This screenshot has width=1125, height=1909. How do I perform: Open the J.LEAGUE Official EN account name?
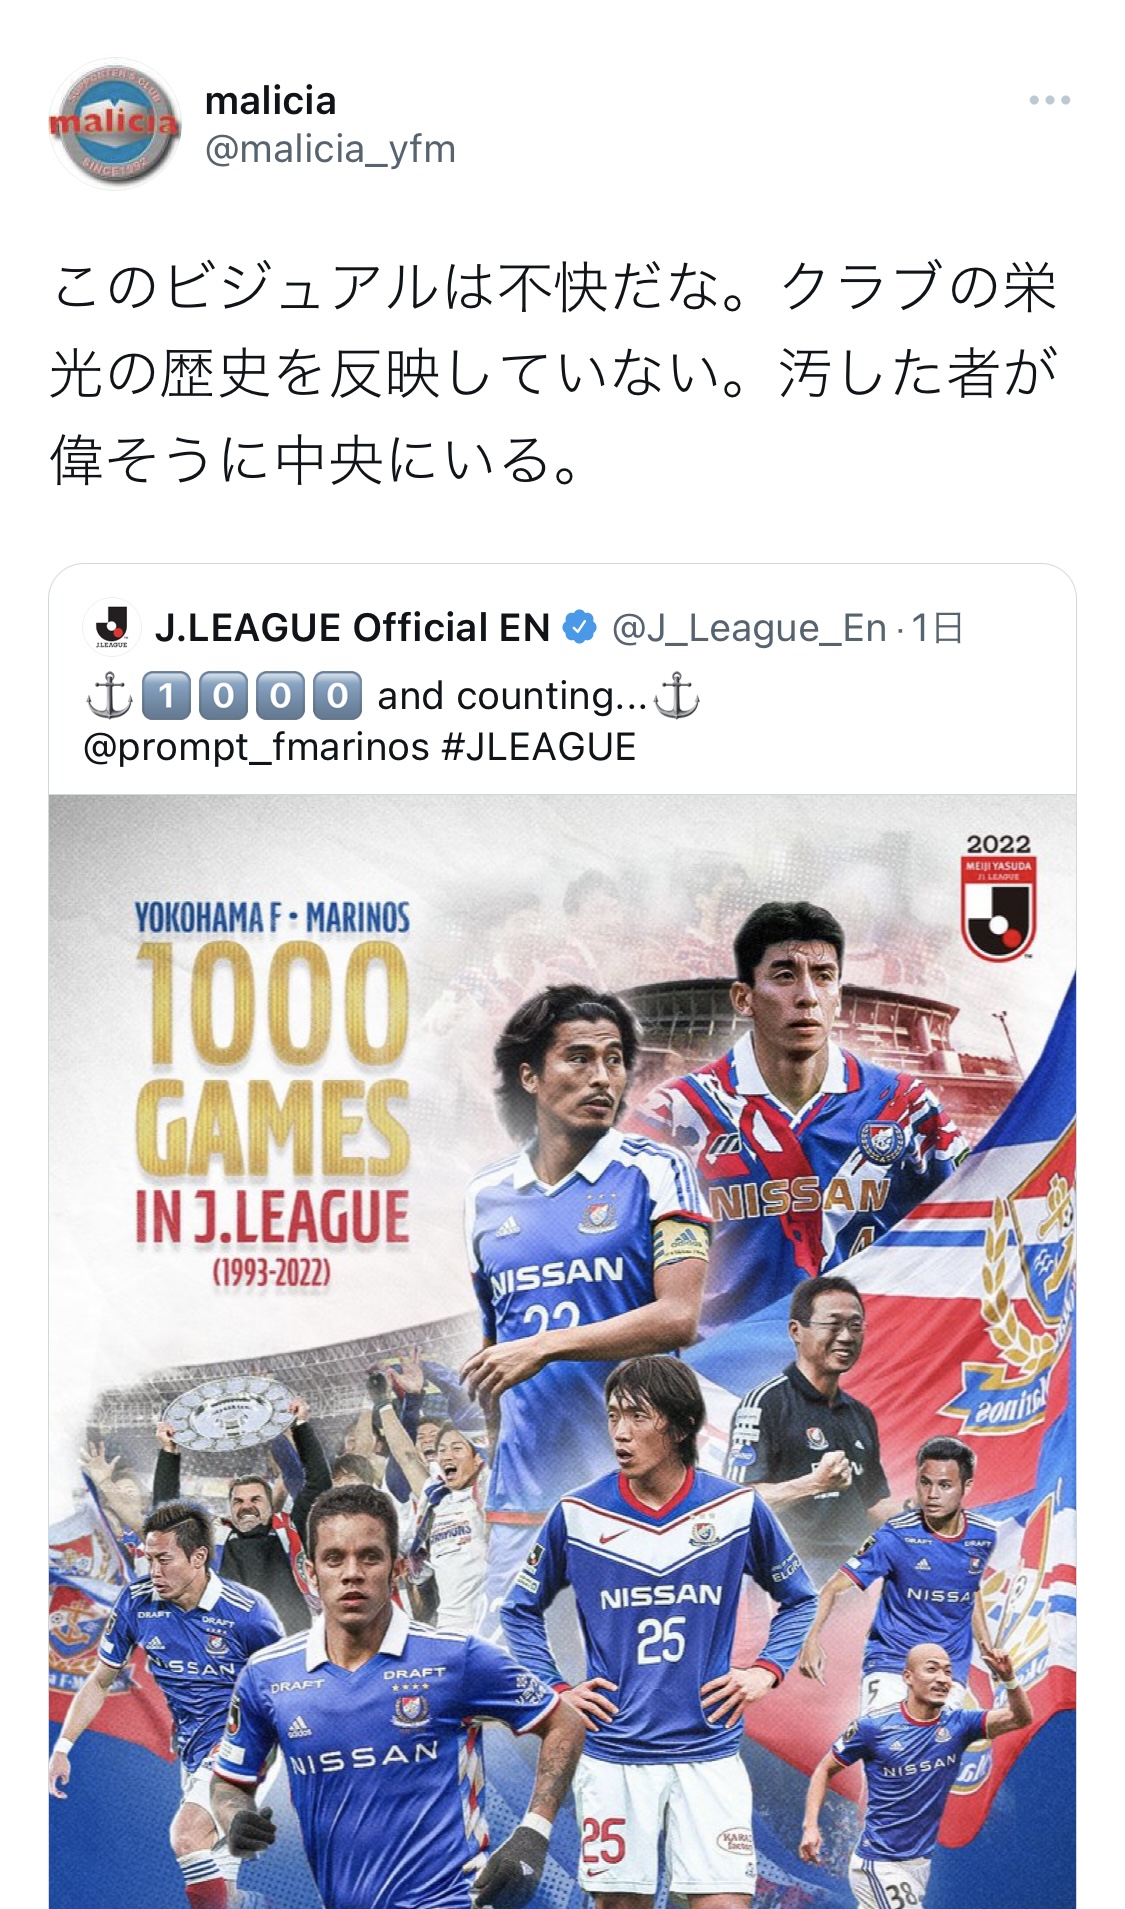tap(352, 628)
